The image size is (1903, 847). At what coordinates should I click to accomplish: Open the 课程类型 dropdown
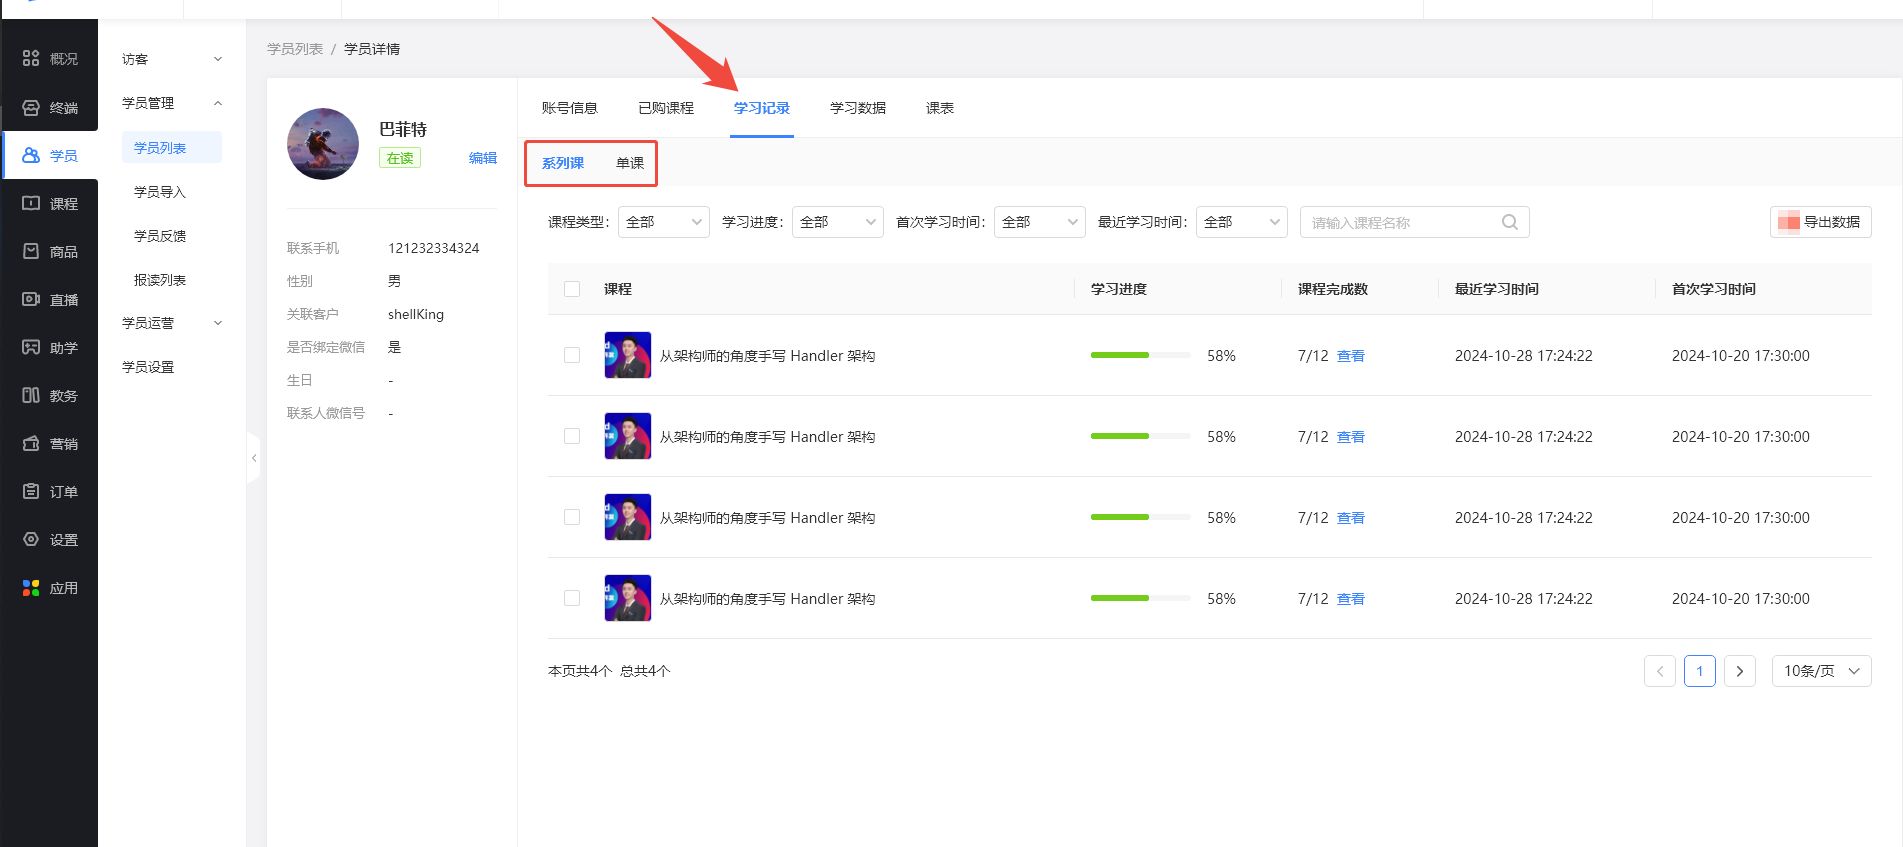click(x=663, y=222)
